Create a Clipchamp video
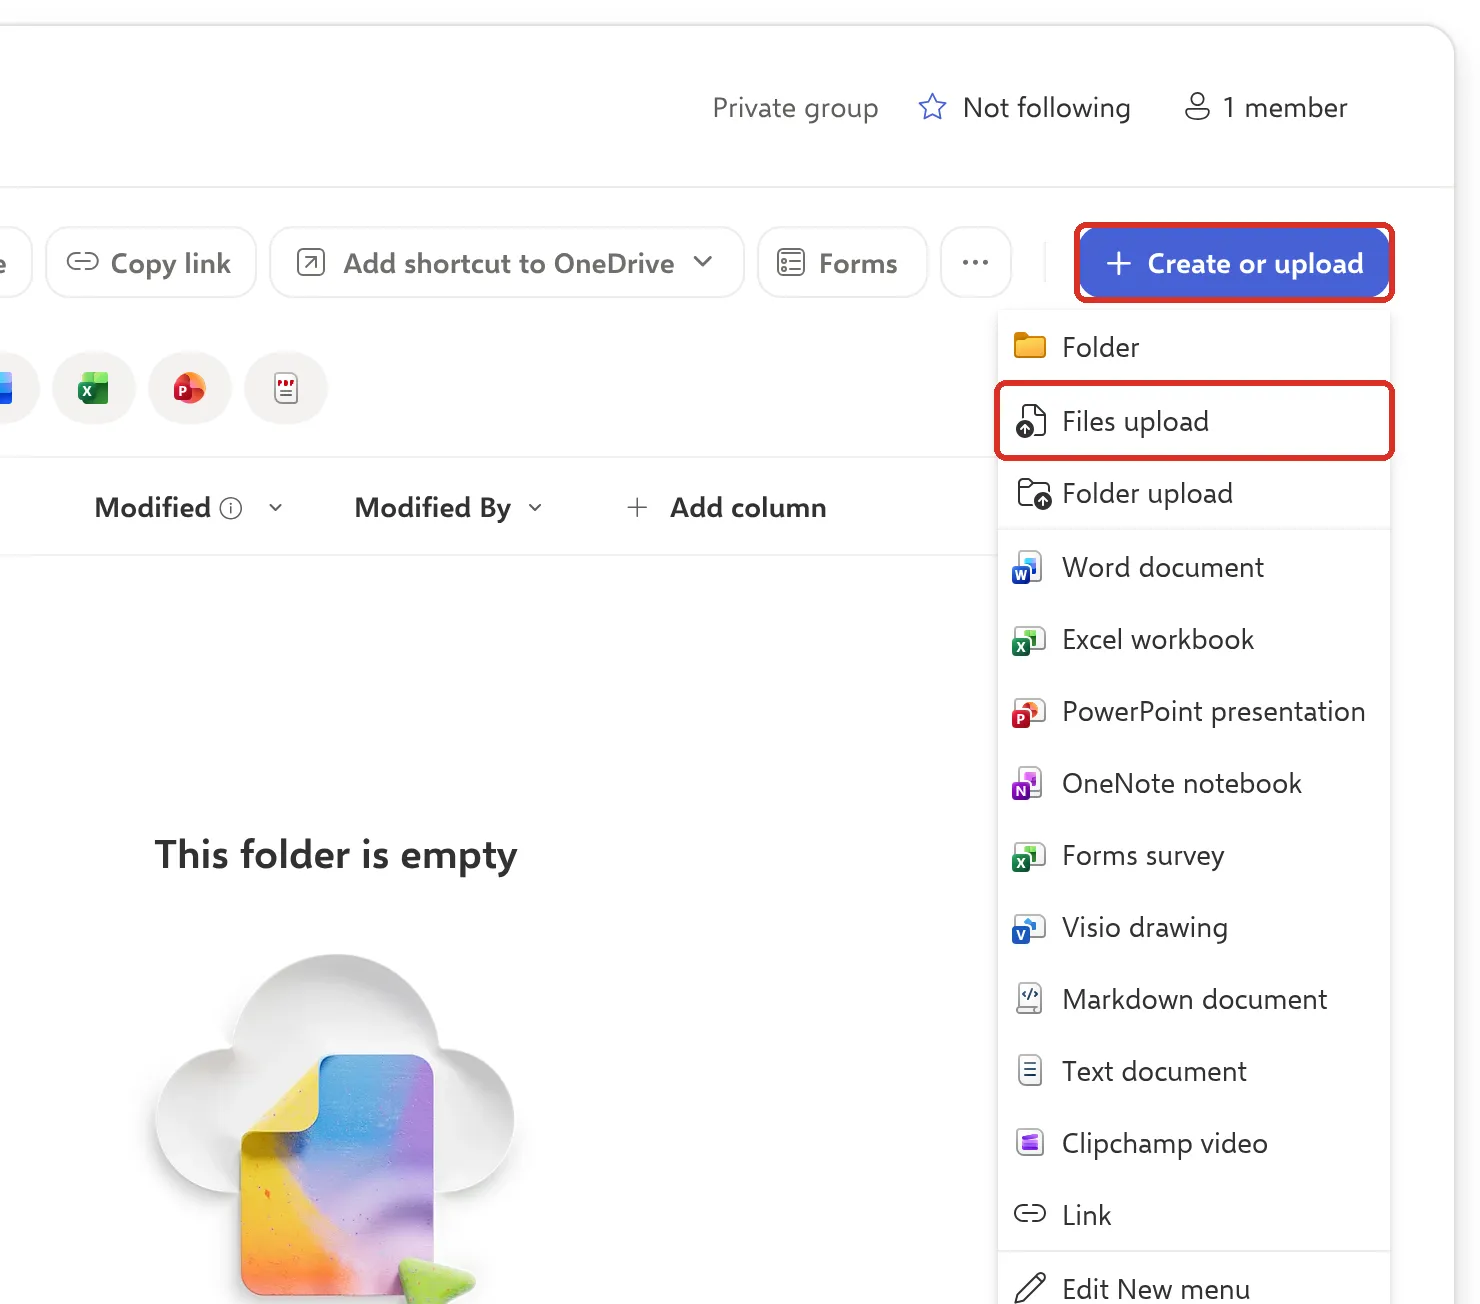Image resolution: width=1480 pixels, height=1304 pixels. tap(1194, 1143)
